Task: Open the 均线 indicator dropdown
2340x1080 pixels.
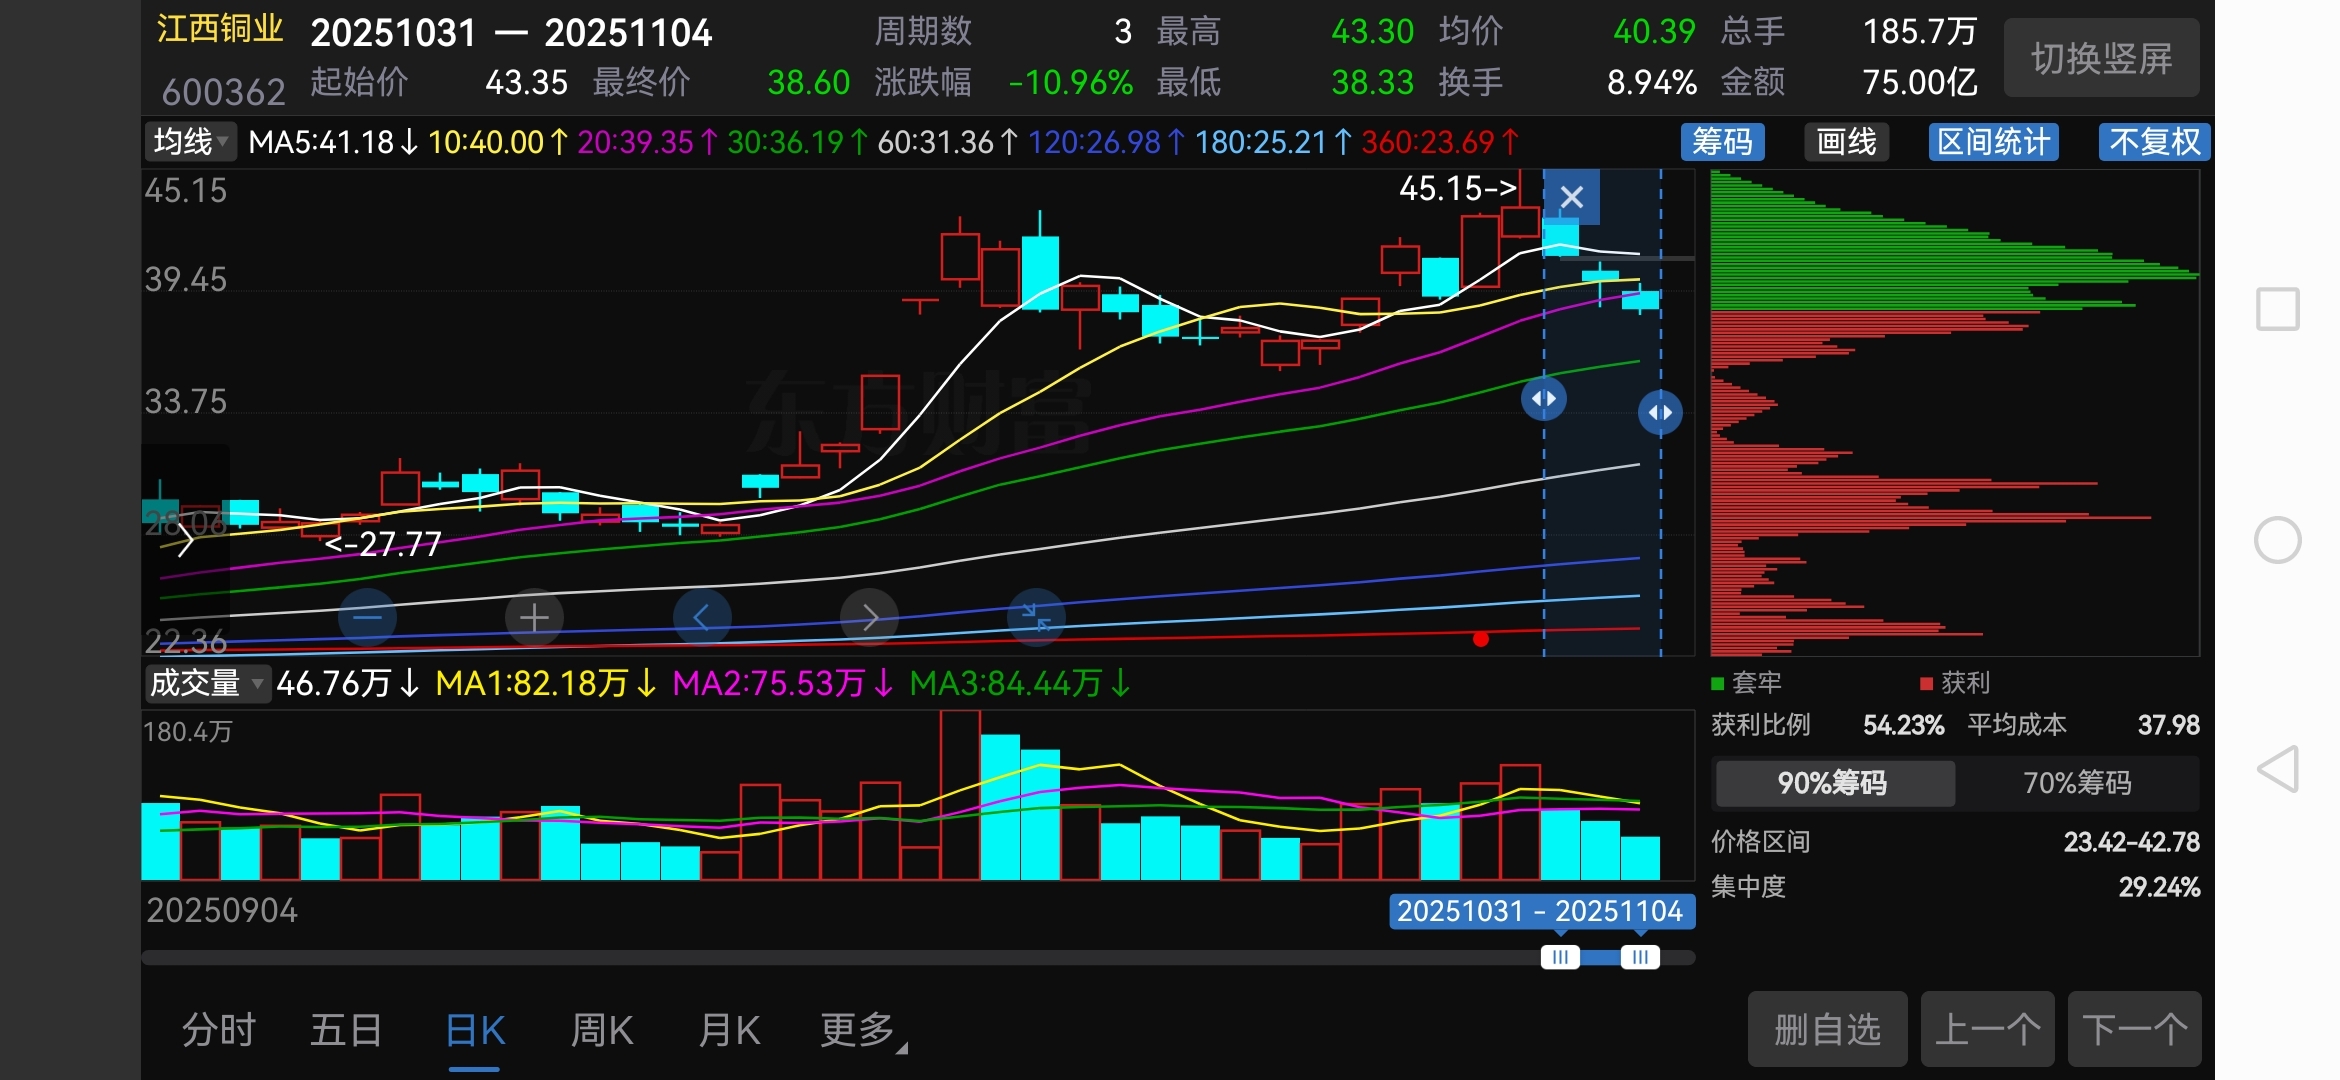Action: tap(190, 142)
